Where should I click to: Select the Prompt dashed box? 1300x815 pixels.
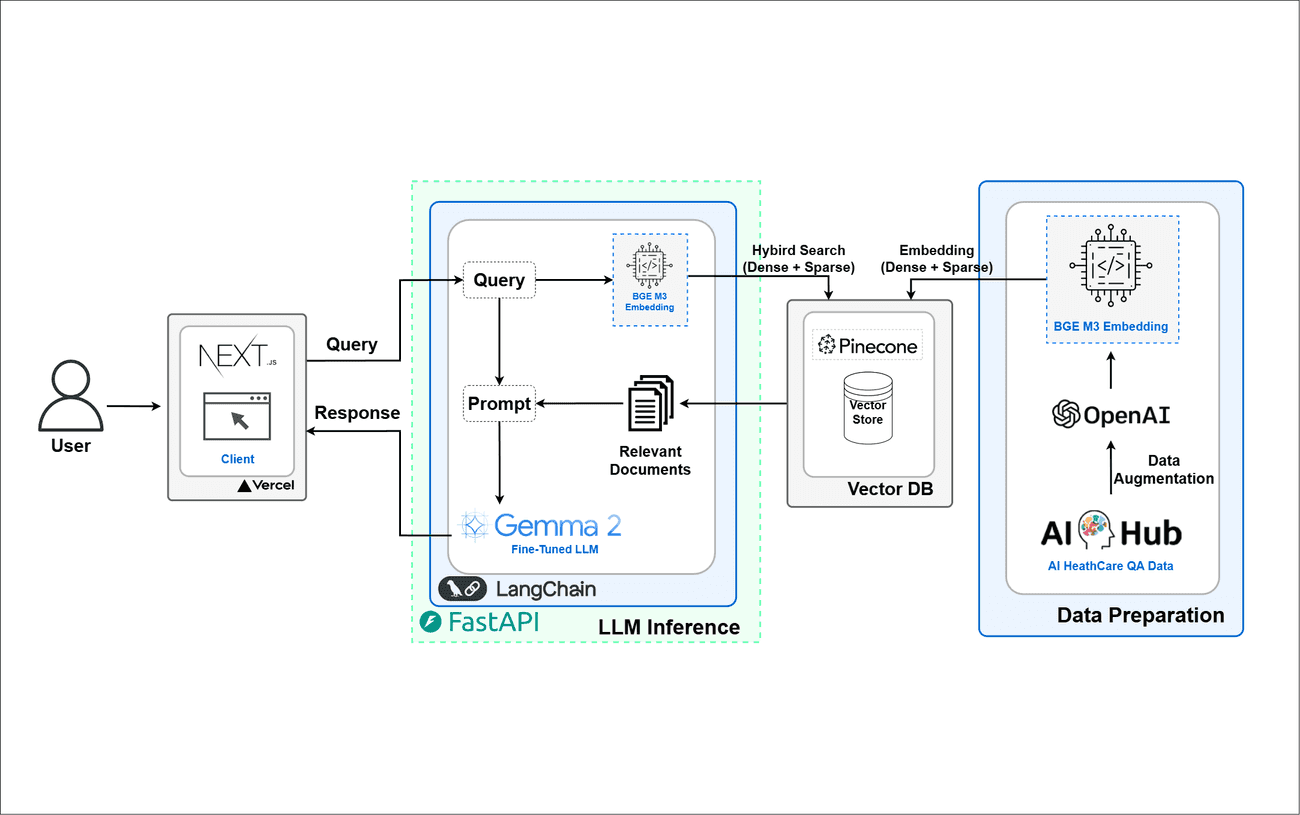coord(499,404)
